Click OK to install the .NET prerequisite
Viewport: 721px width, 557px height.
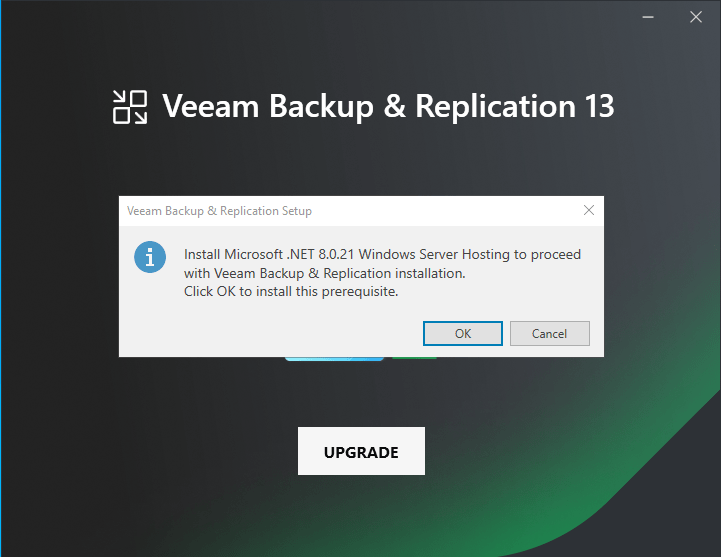(462, 333)
